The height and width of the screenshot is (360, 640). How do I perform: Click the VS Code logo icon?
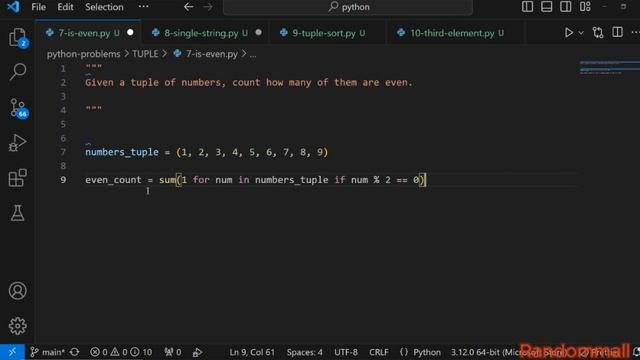coord(13,7)
